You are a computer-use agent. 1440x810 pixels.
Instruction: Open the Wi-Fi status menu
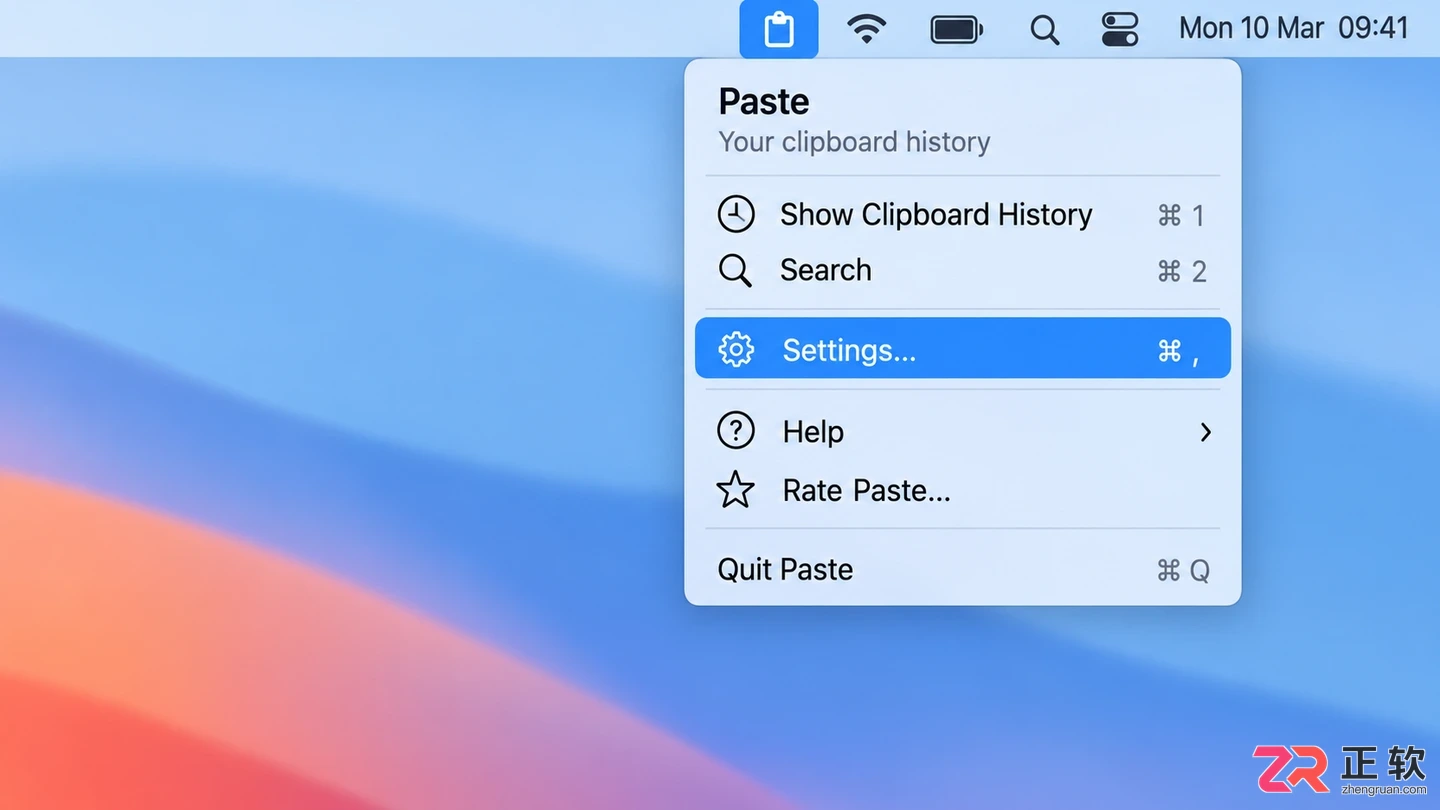click(866, 29)
